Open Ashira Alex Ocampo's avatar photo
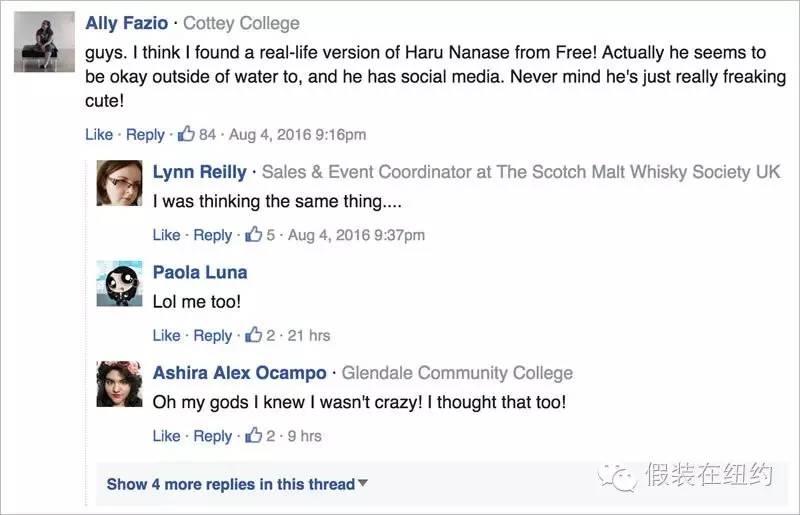This screenshot has height=515, width=800. point(119,384)
